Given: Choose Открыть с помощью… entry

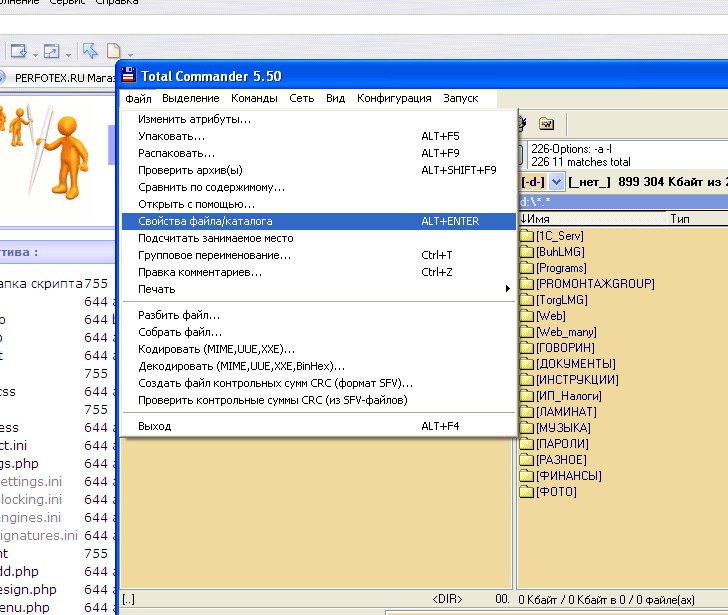Looking at the screenshot, I should 319,204.
